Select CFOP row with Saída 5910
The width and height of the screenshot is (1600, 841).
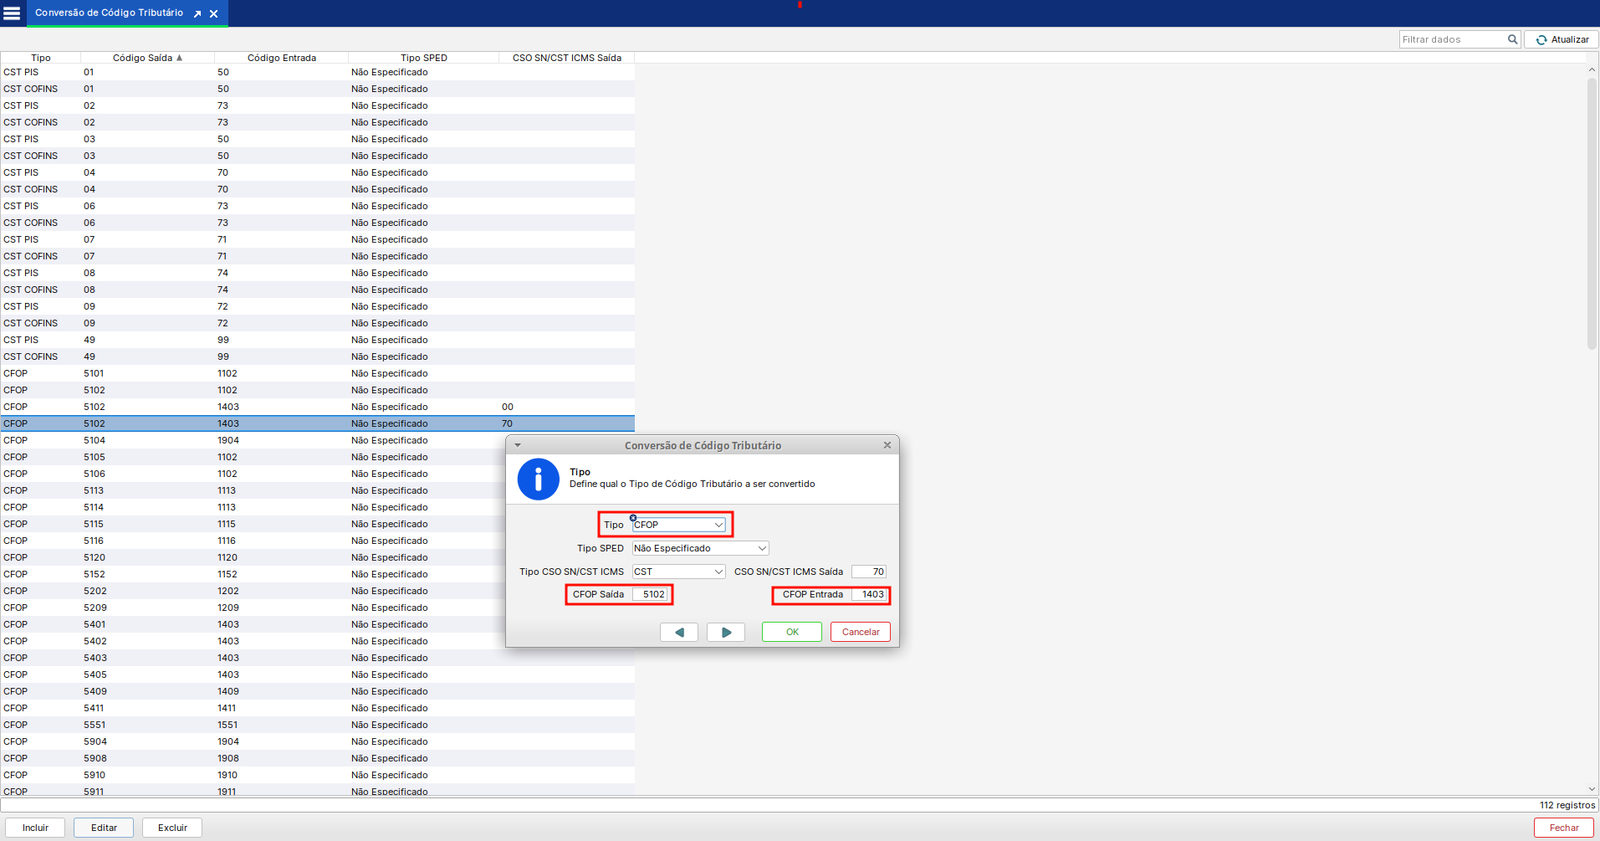(317, 775)
